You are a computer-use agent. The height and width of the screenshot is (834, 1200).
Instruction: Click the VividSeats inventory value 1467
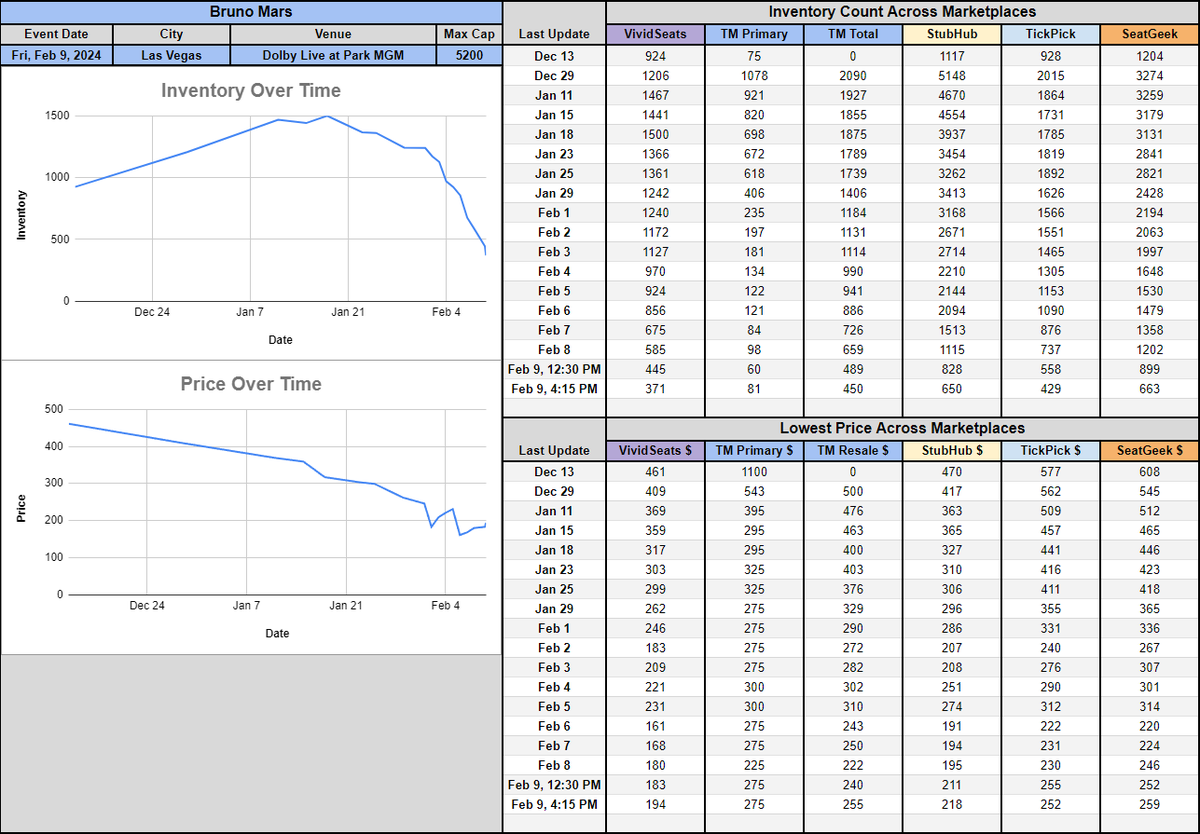click(655, 96)
